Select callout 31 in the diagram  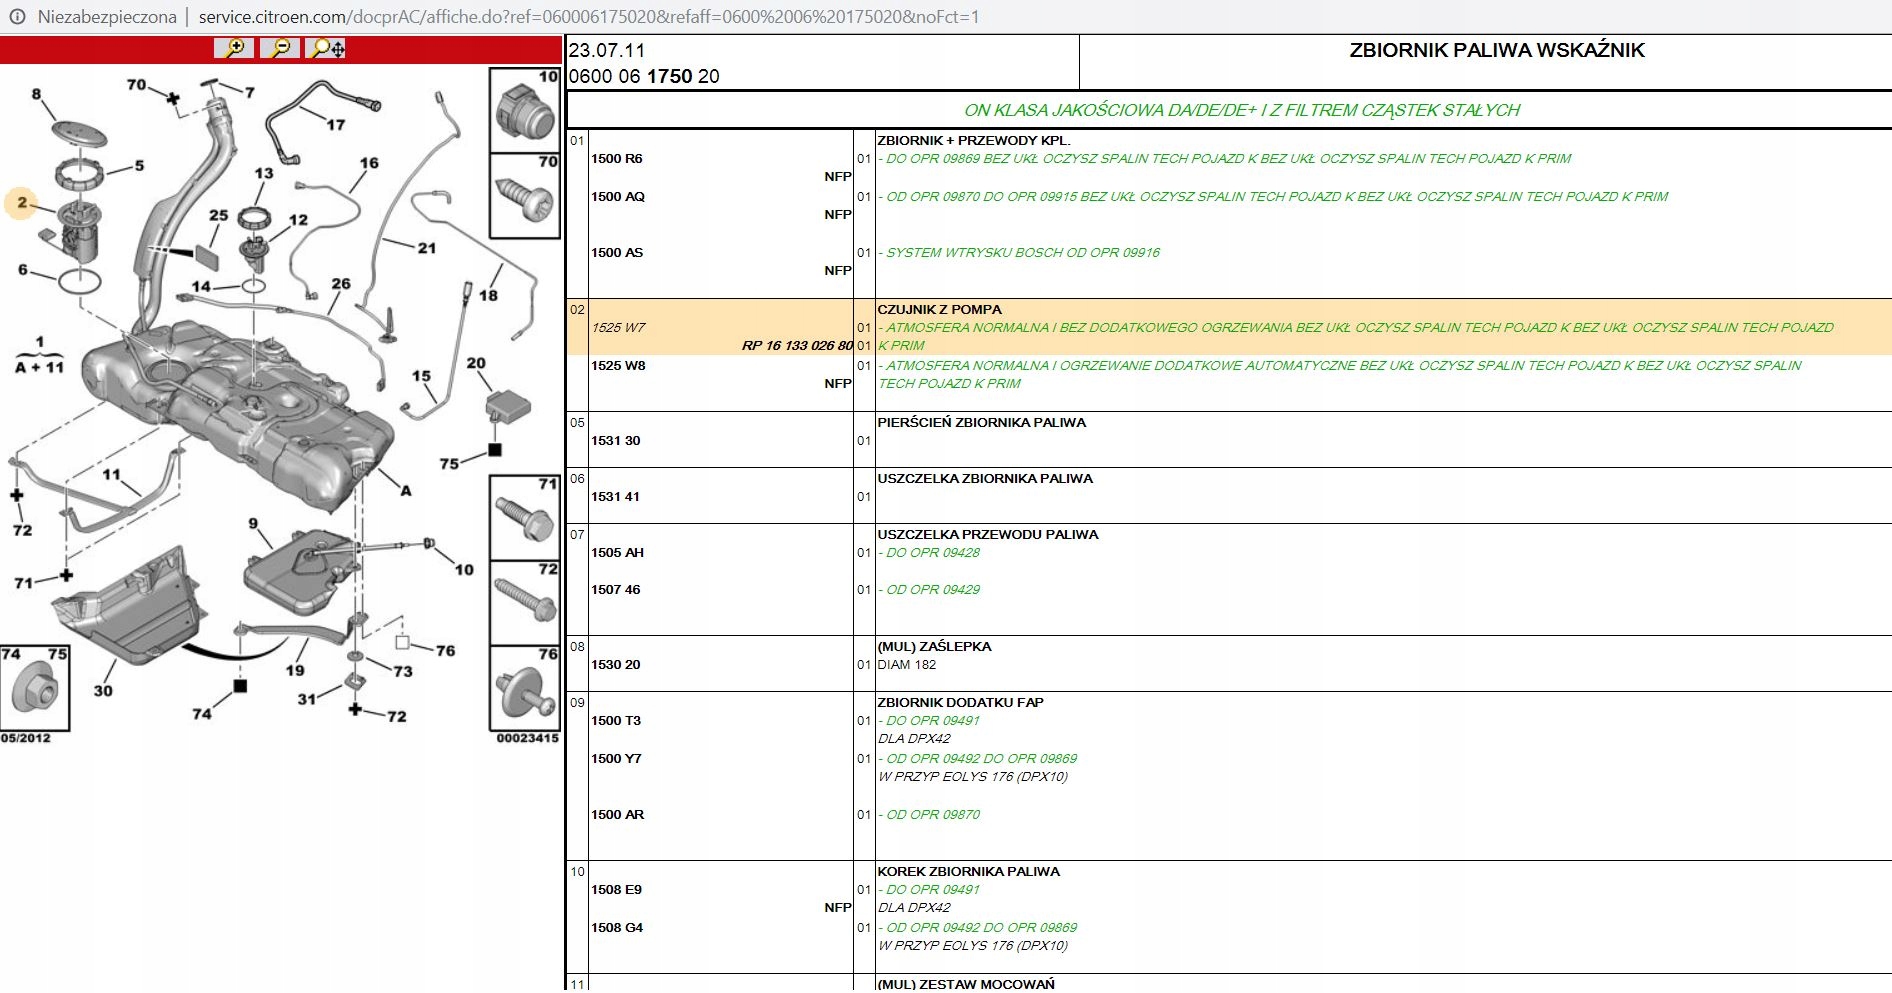click(307, 699)
